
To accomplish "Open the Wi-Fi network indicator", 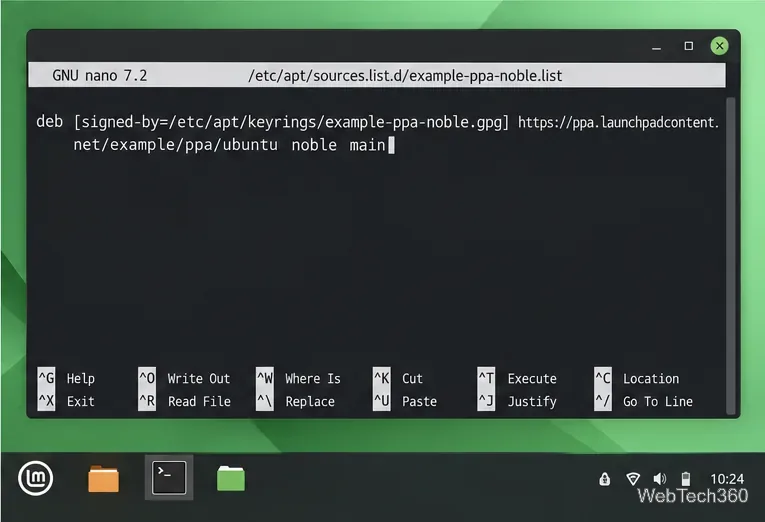I will click(x=633, y=479).
